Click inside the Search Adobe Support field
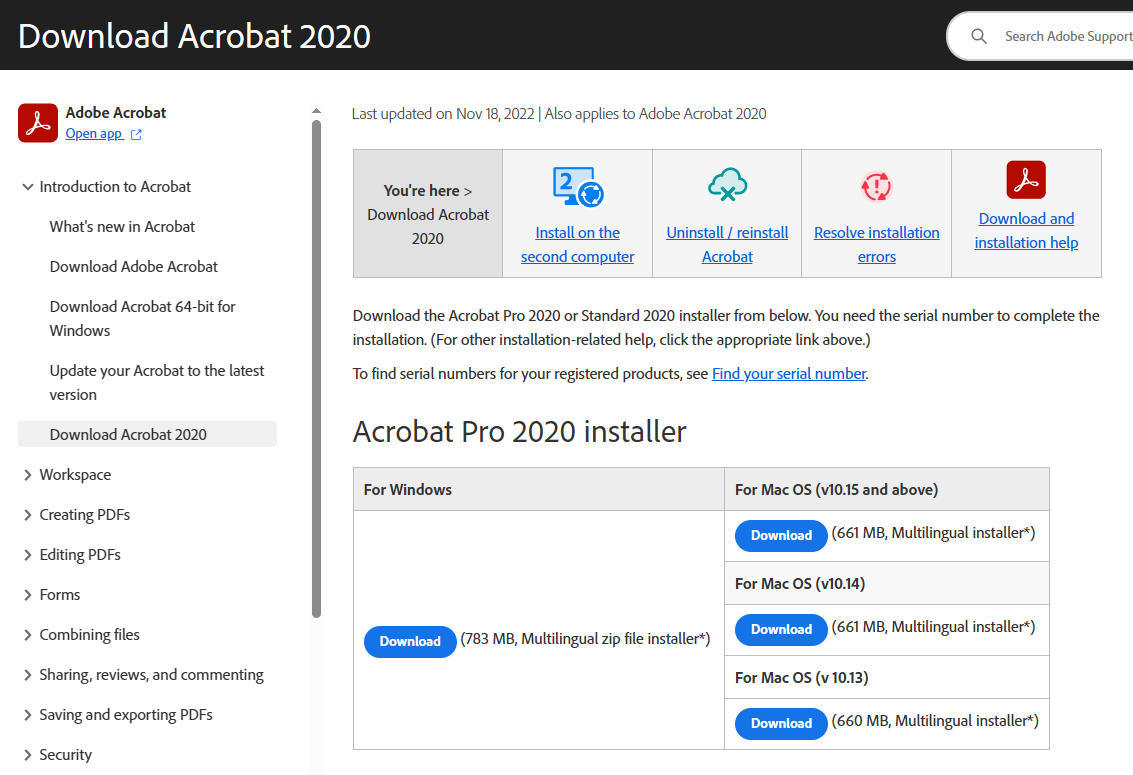Viewport: 1133px width, 775px height. click(x=1060, y=35)
